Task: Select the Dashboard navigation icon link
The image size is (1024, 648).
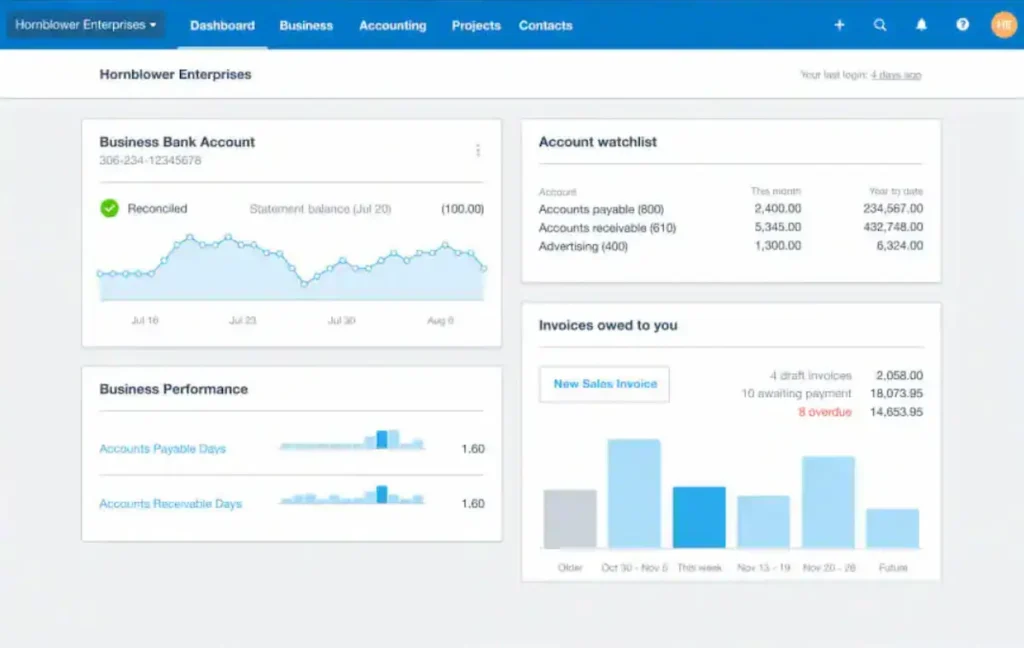Action: tap(221, 26)
